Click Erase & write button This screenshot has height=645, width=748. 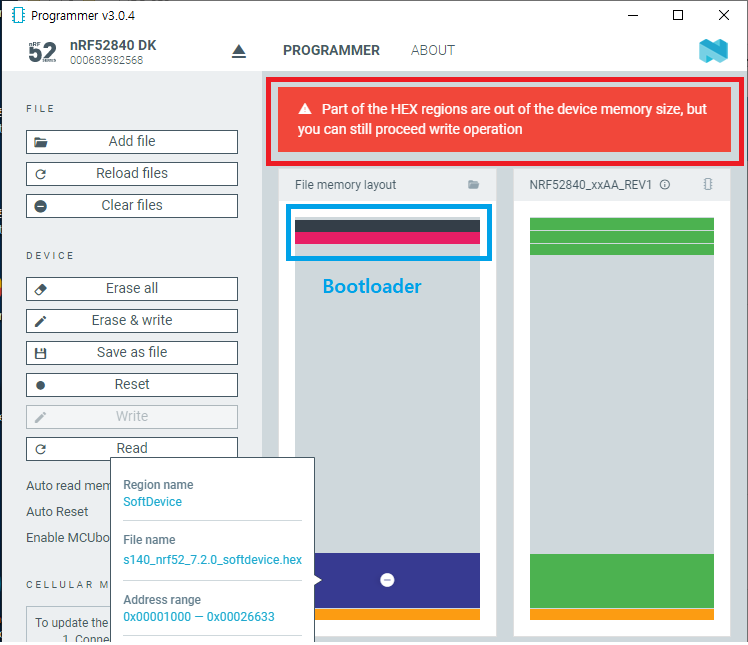[x=132, y=321]
